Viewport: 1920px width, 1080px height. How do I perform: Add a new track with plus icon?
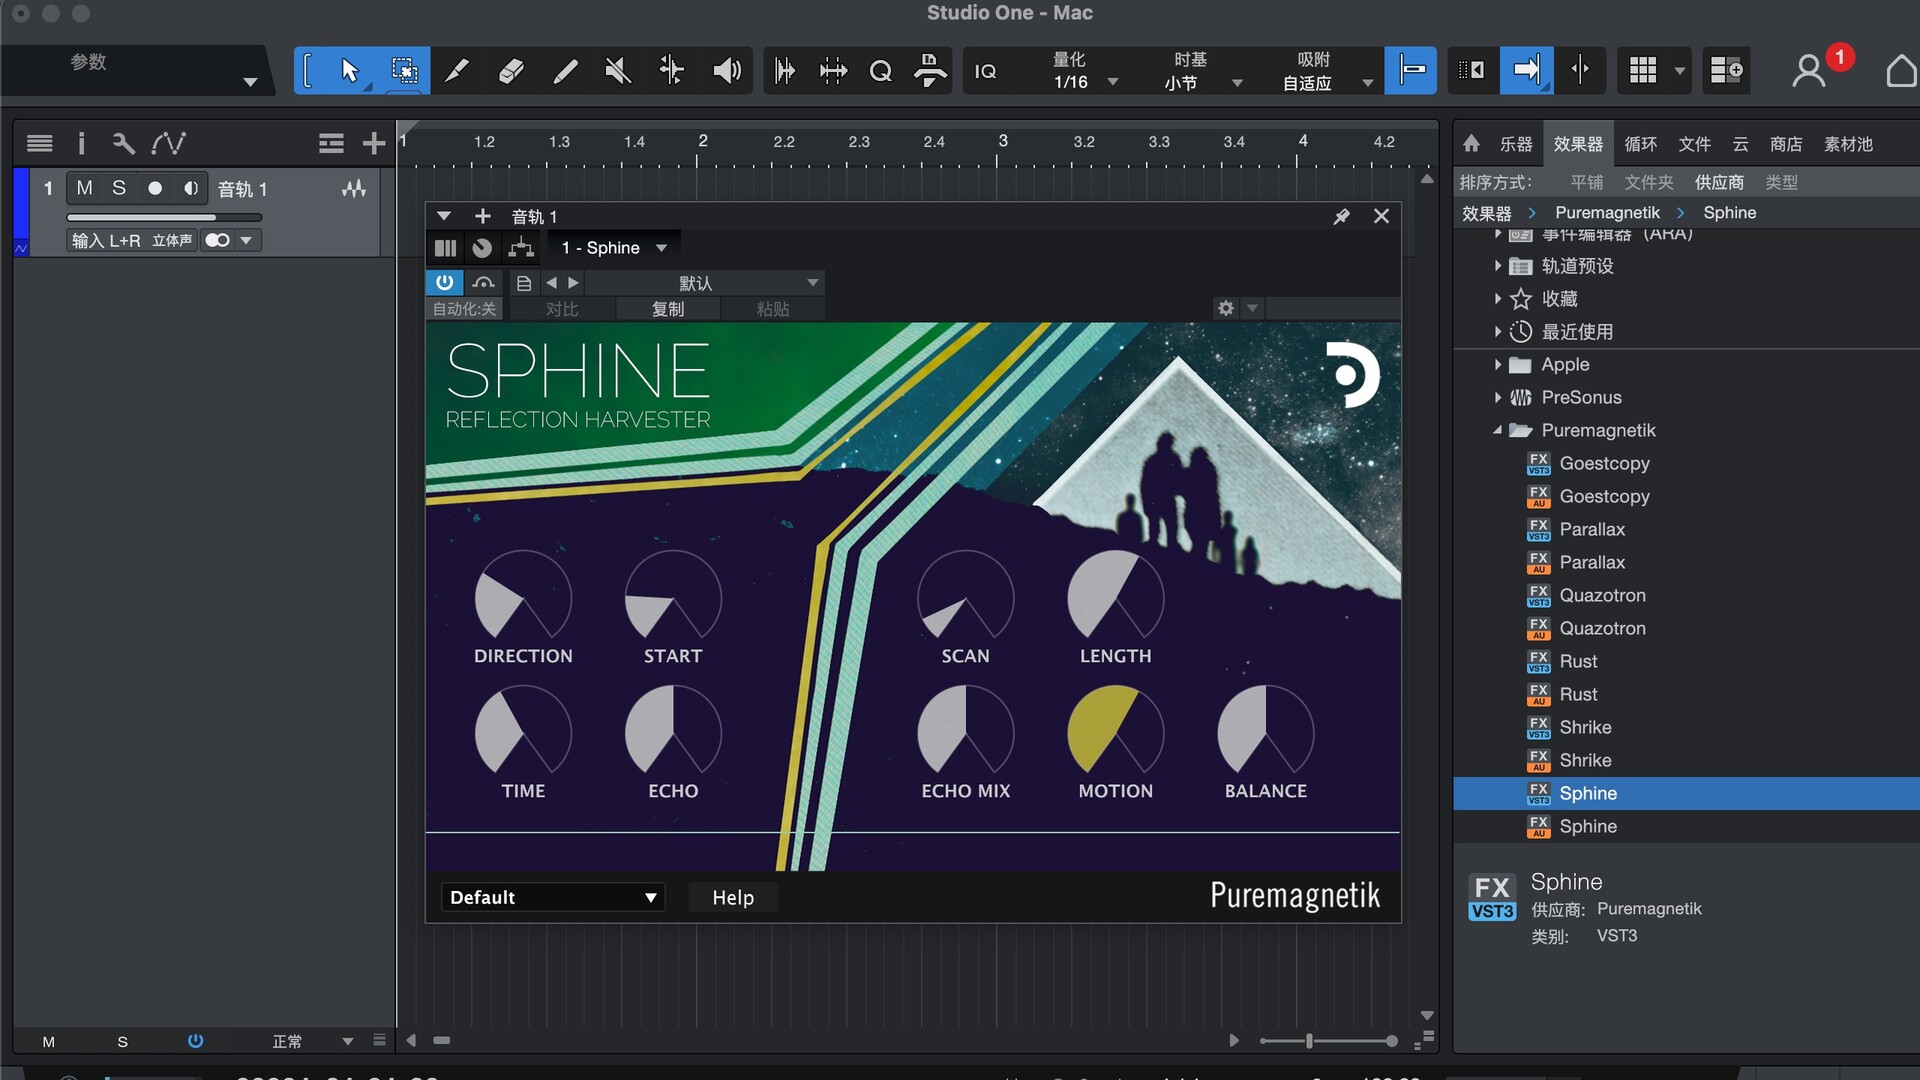374,144
